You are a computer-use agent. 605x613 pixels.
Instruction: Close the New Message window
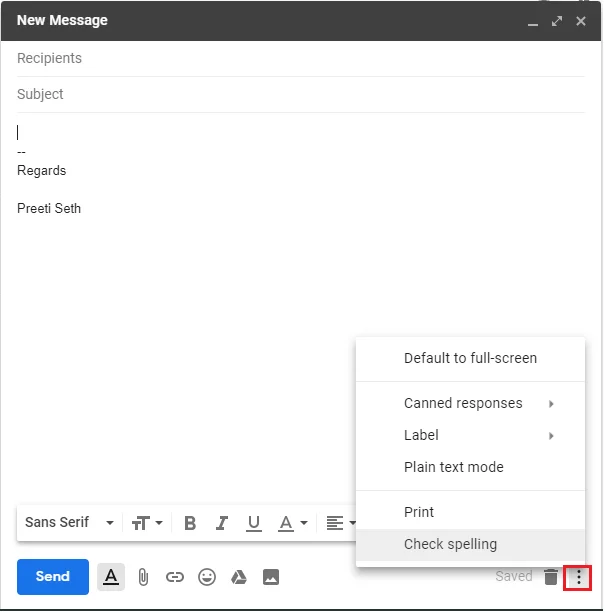point(581,21)
